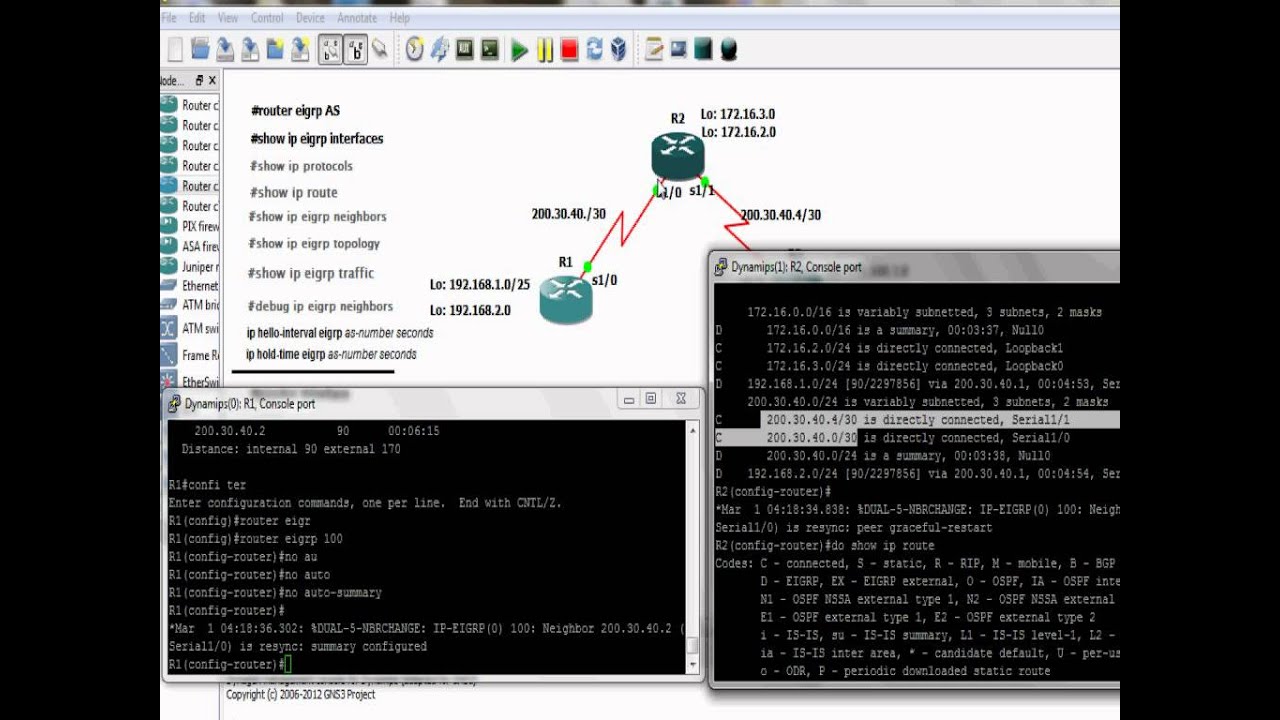
Task: Click the '#show ip eigrp topology' note
Action: pyautogui.click(x=314, y=244)
